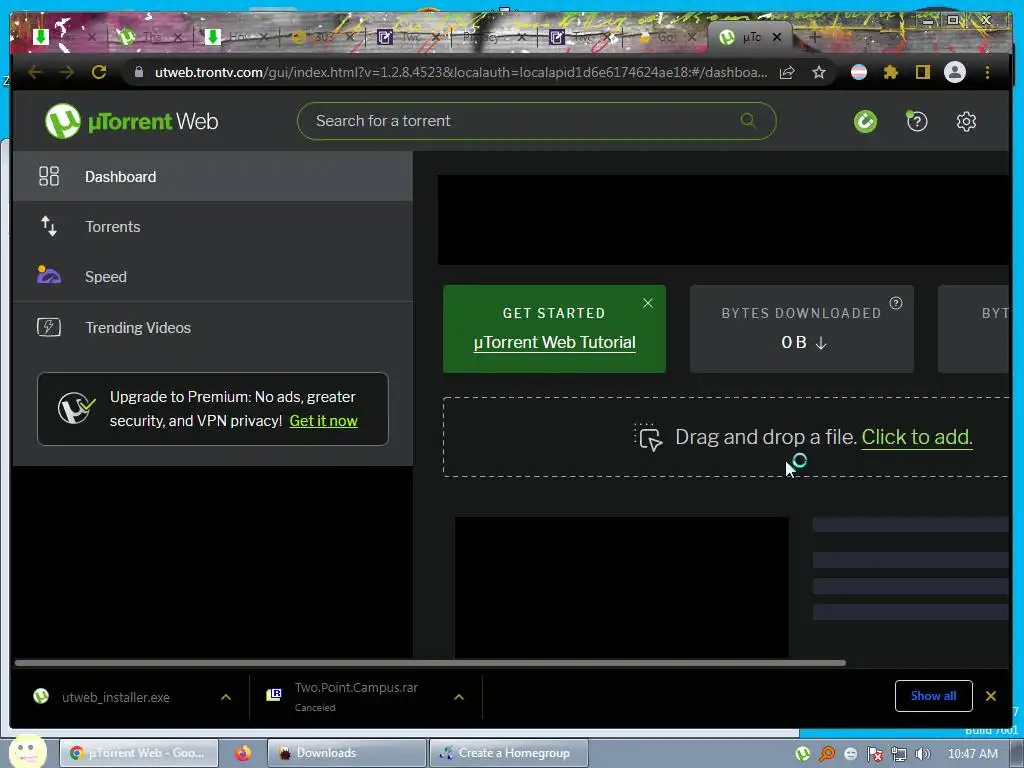Switch to the 'Go' browser tab
Screen dimensions: 1024x768
[x=665, y=37]
